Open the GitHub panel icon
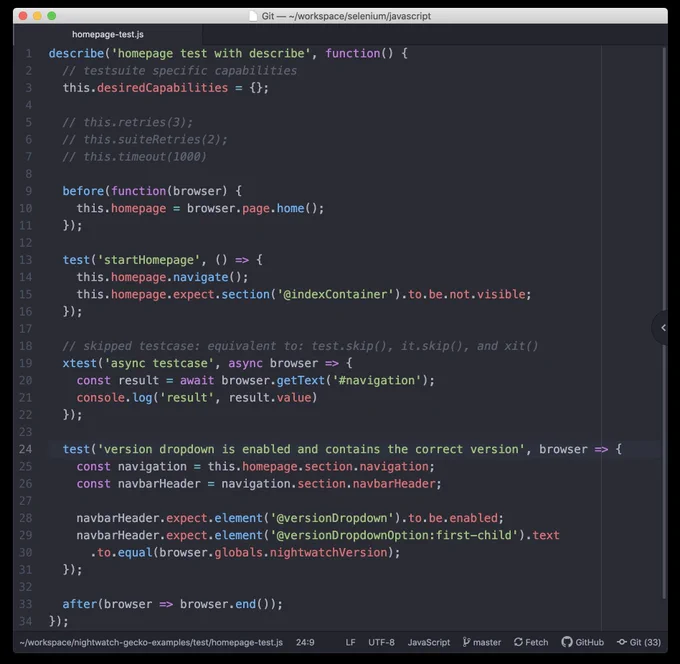This screenshot has width=680, height=664. click(566, 642)
